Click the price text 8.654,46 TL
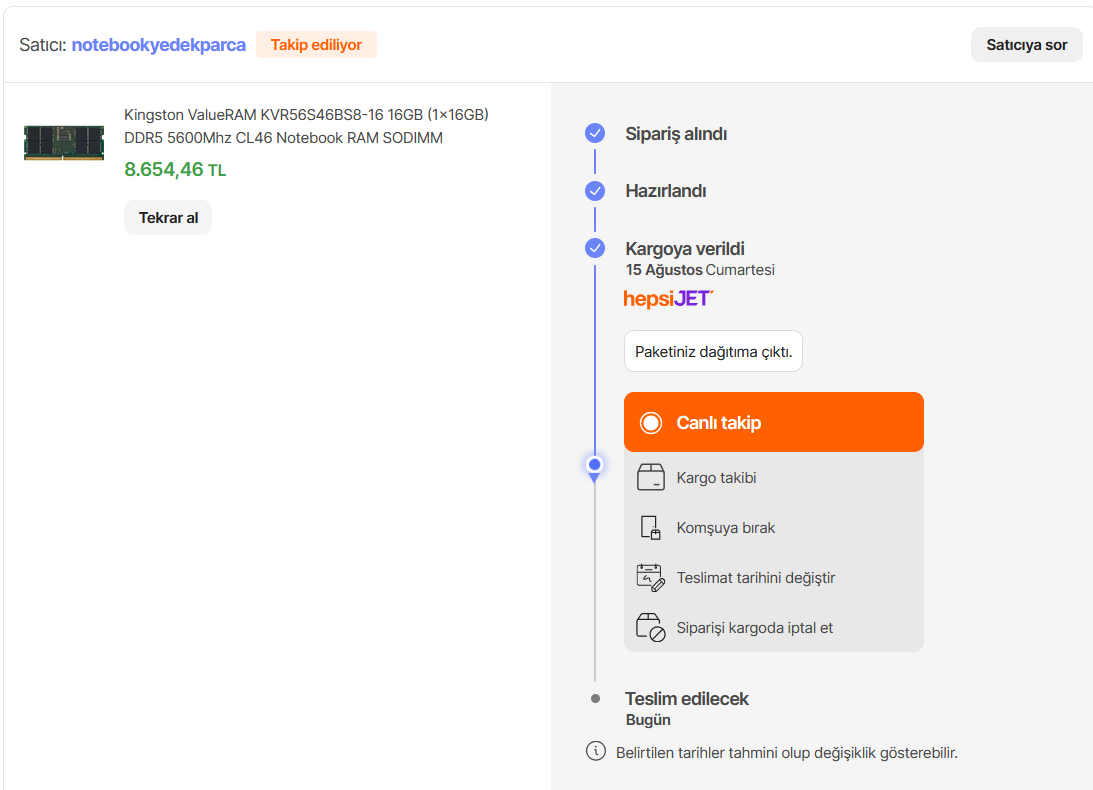 pyautogui.click(x=175, y=169)
